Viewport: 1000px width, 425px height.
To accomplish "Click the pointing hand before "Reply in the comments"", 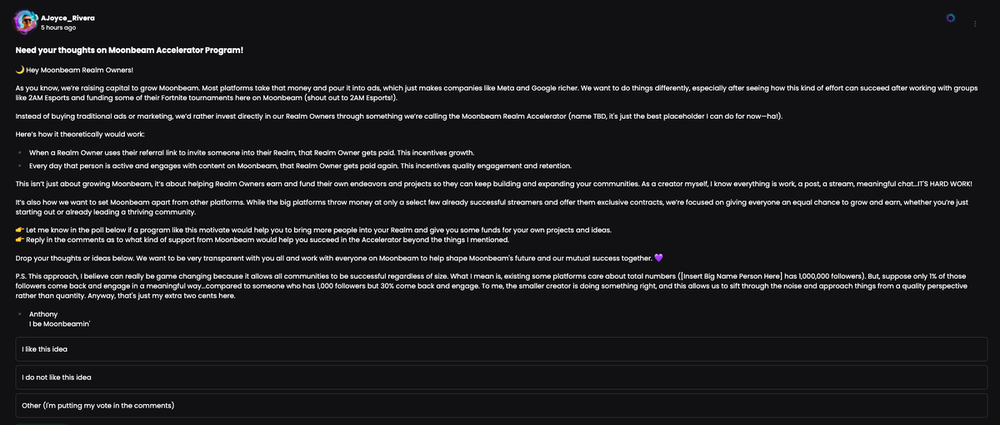I will point(20,240).
